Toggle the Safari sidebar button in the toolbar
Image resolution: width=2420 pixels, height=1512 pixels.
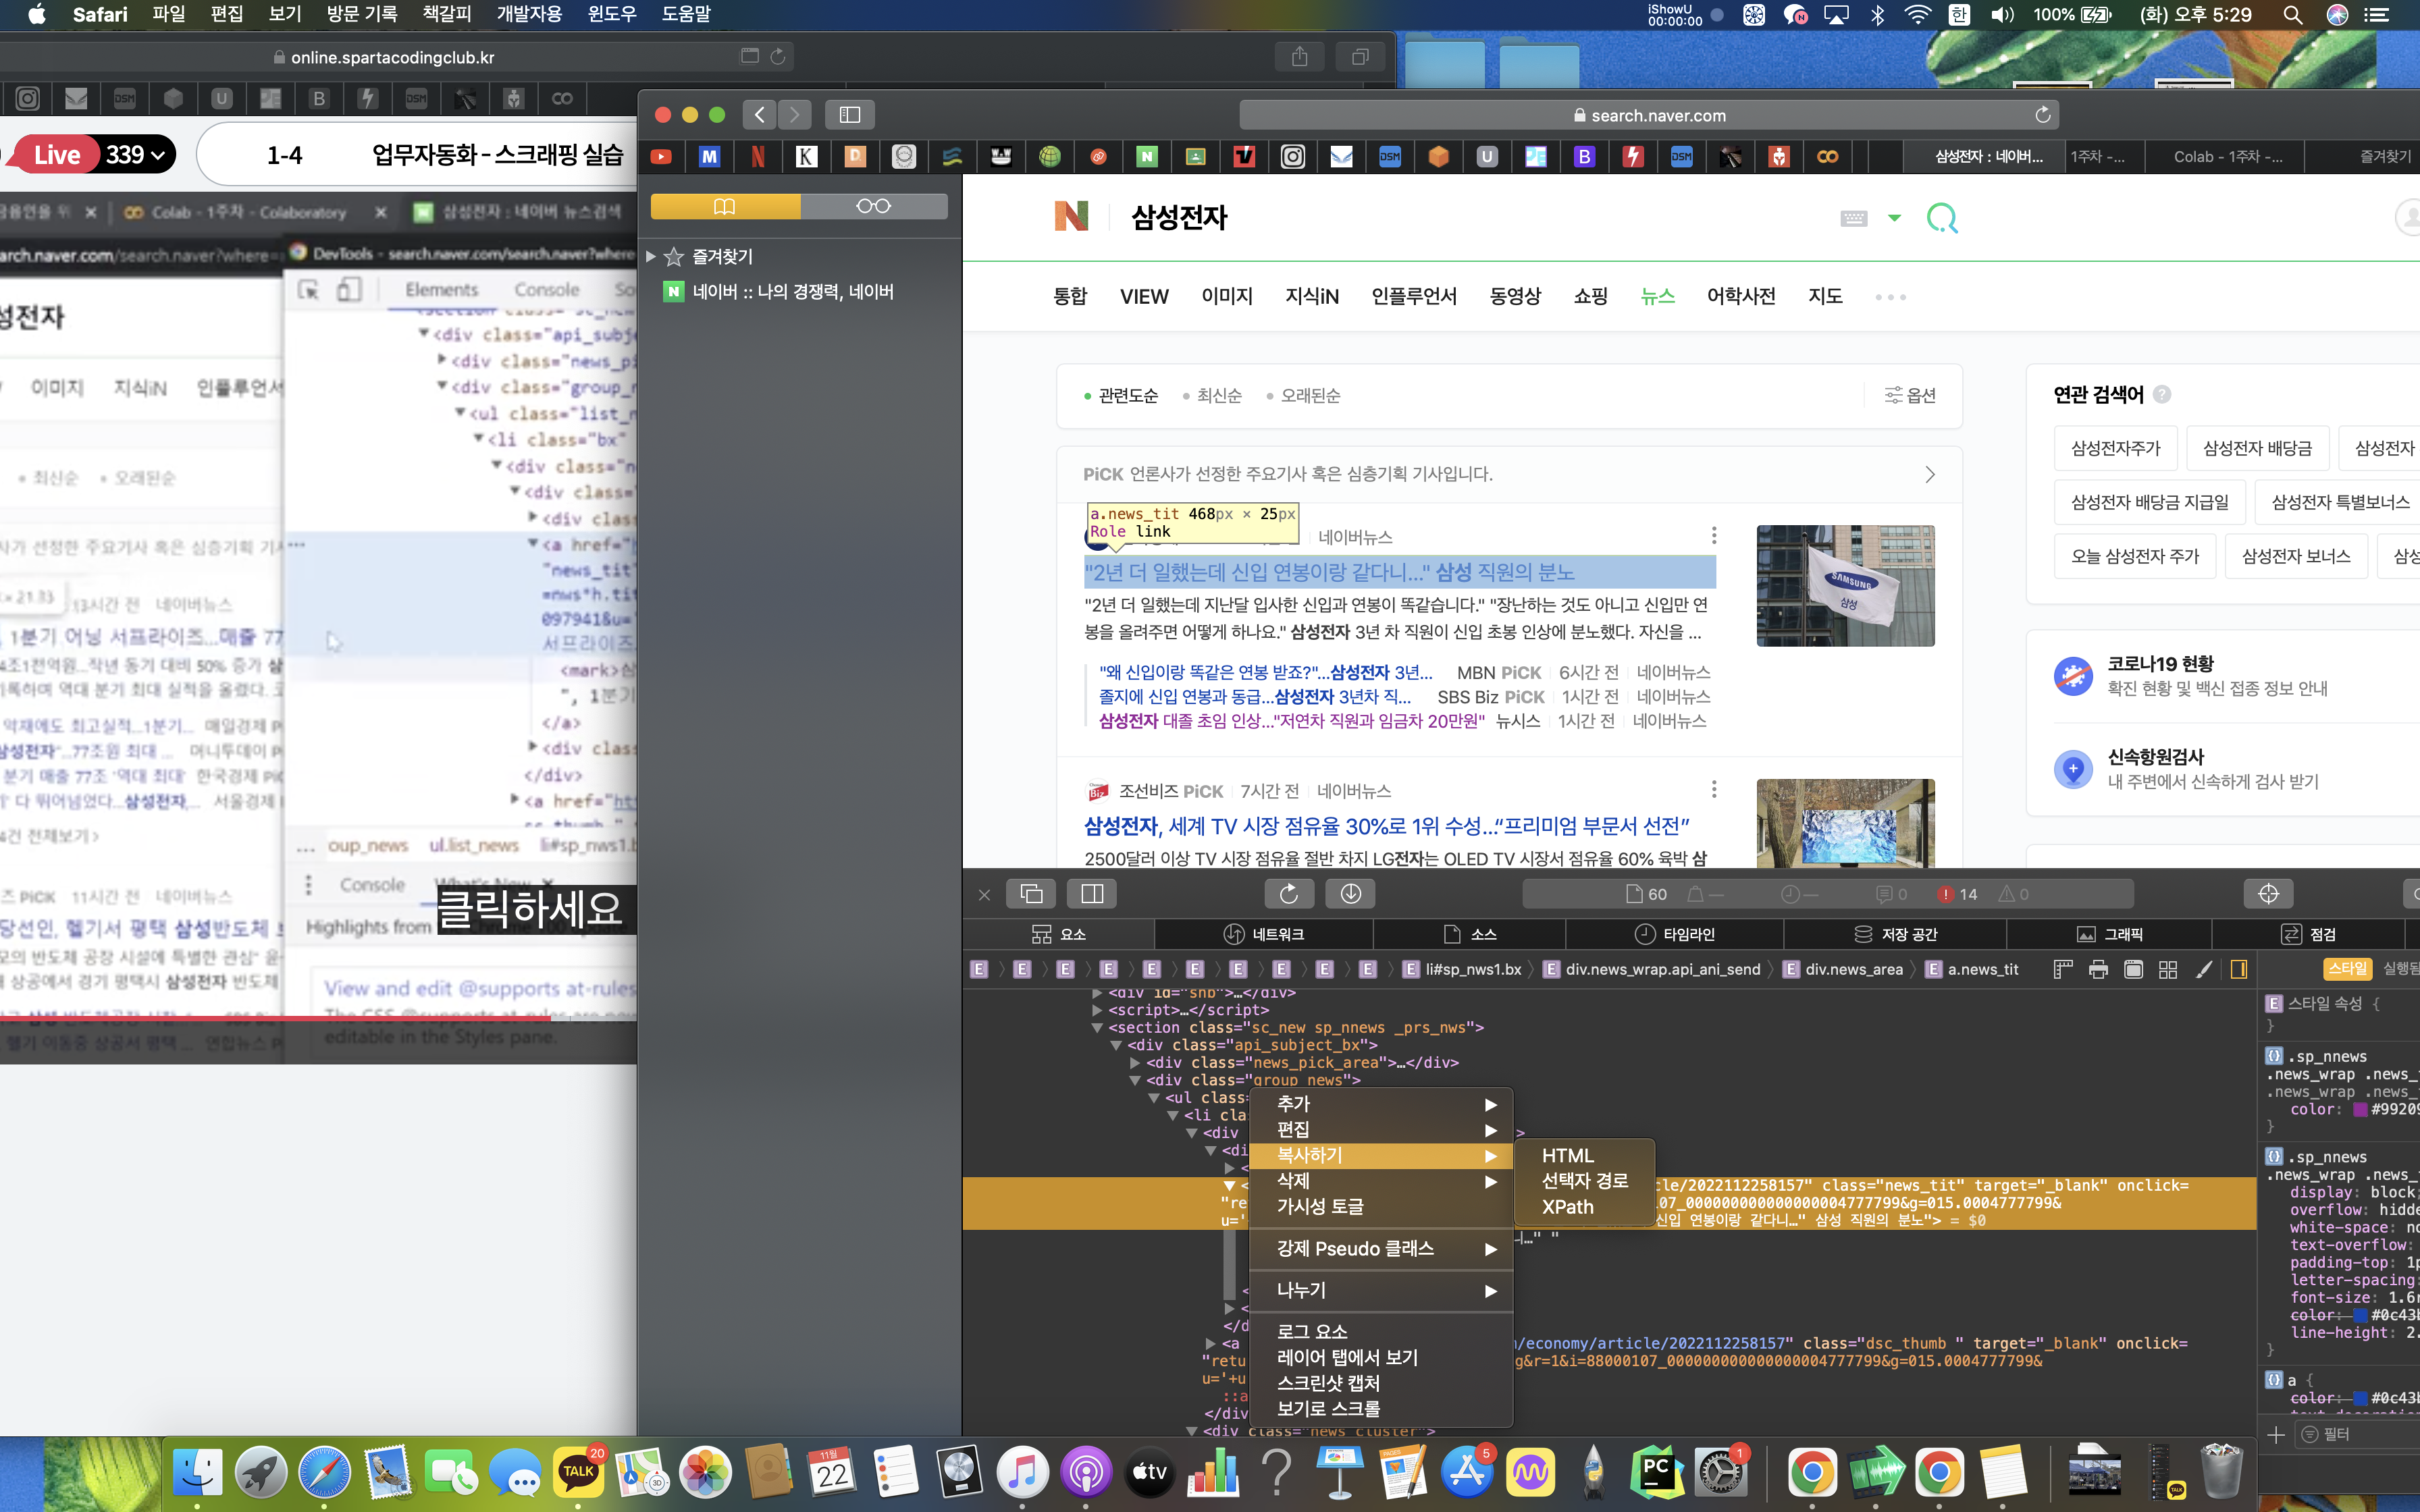(x=850, y=115)
